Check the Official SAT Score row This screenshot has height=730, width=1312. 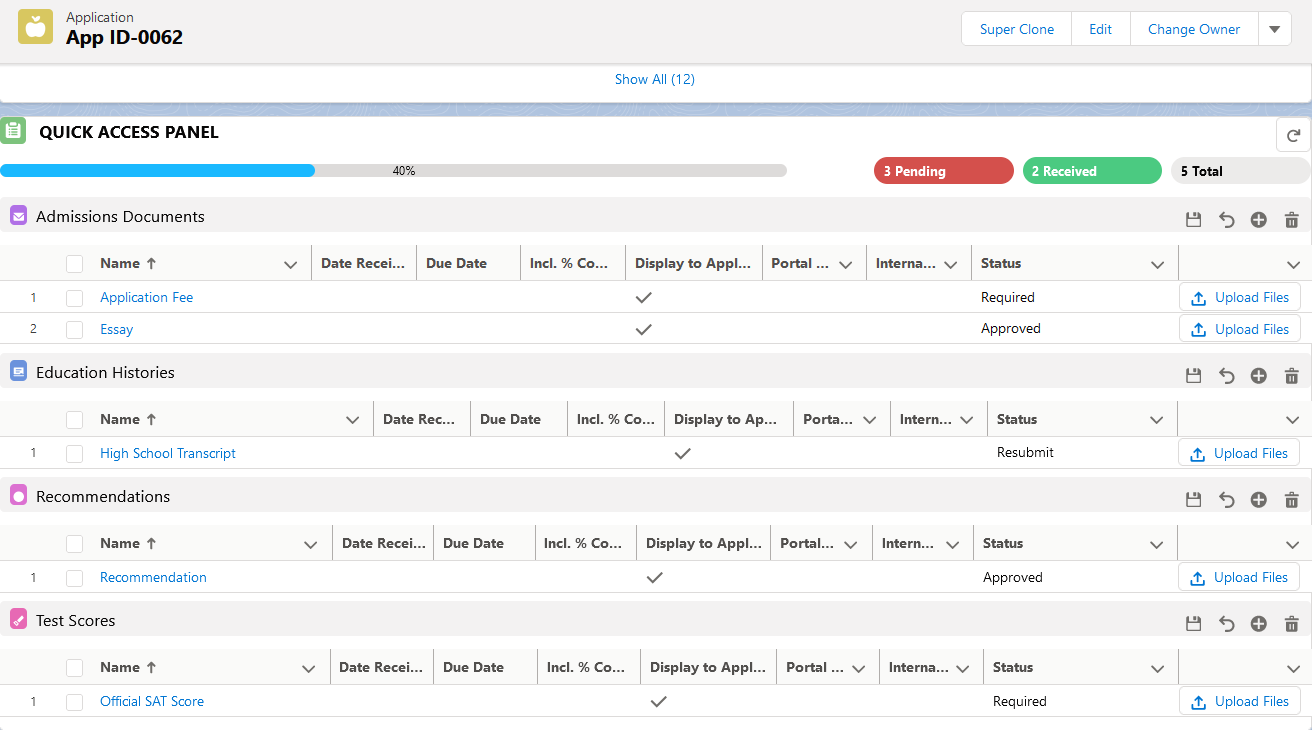pyautogui.click(x=75, y=702)
